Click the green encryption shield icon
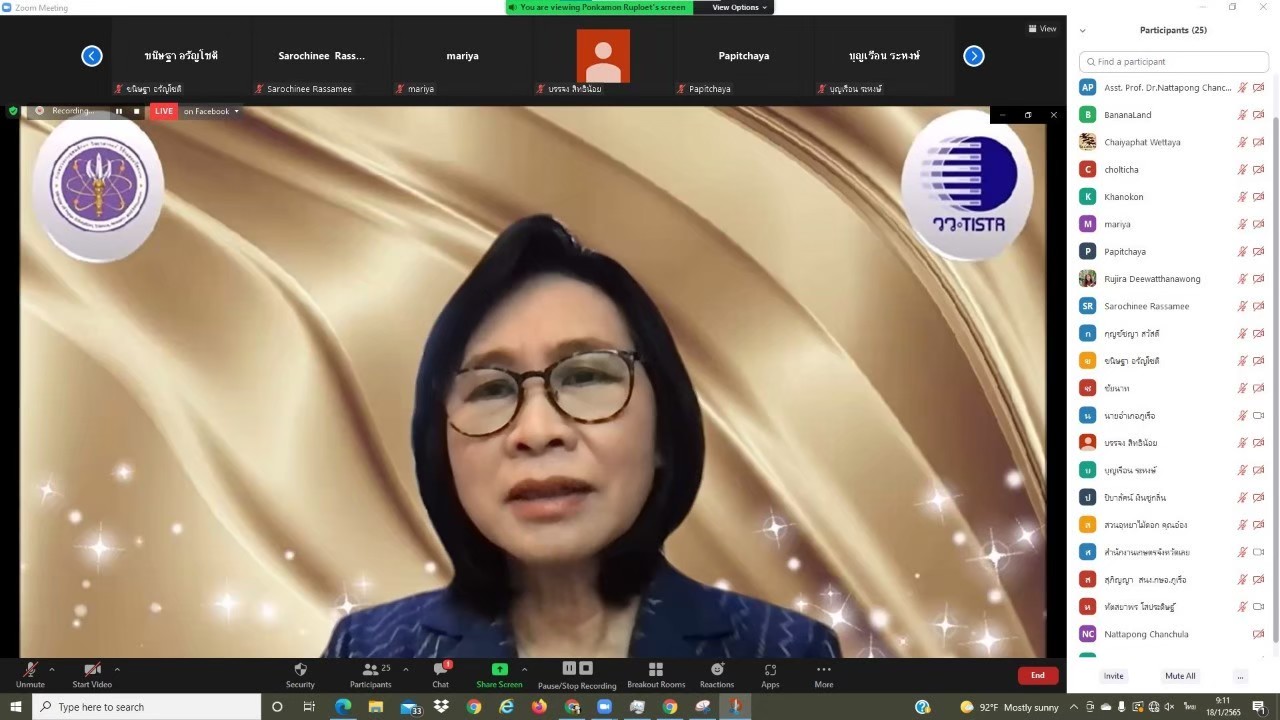This screenshot has height=720, width=1280. (13, 111)
